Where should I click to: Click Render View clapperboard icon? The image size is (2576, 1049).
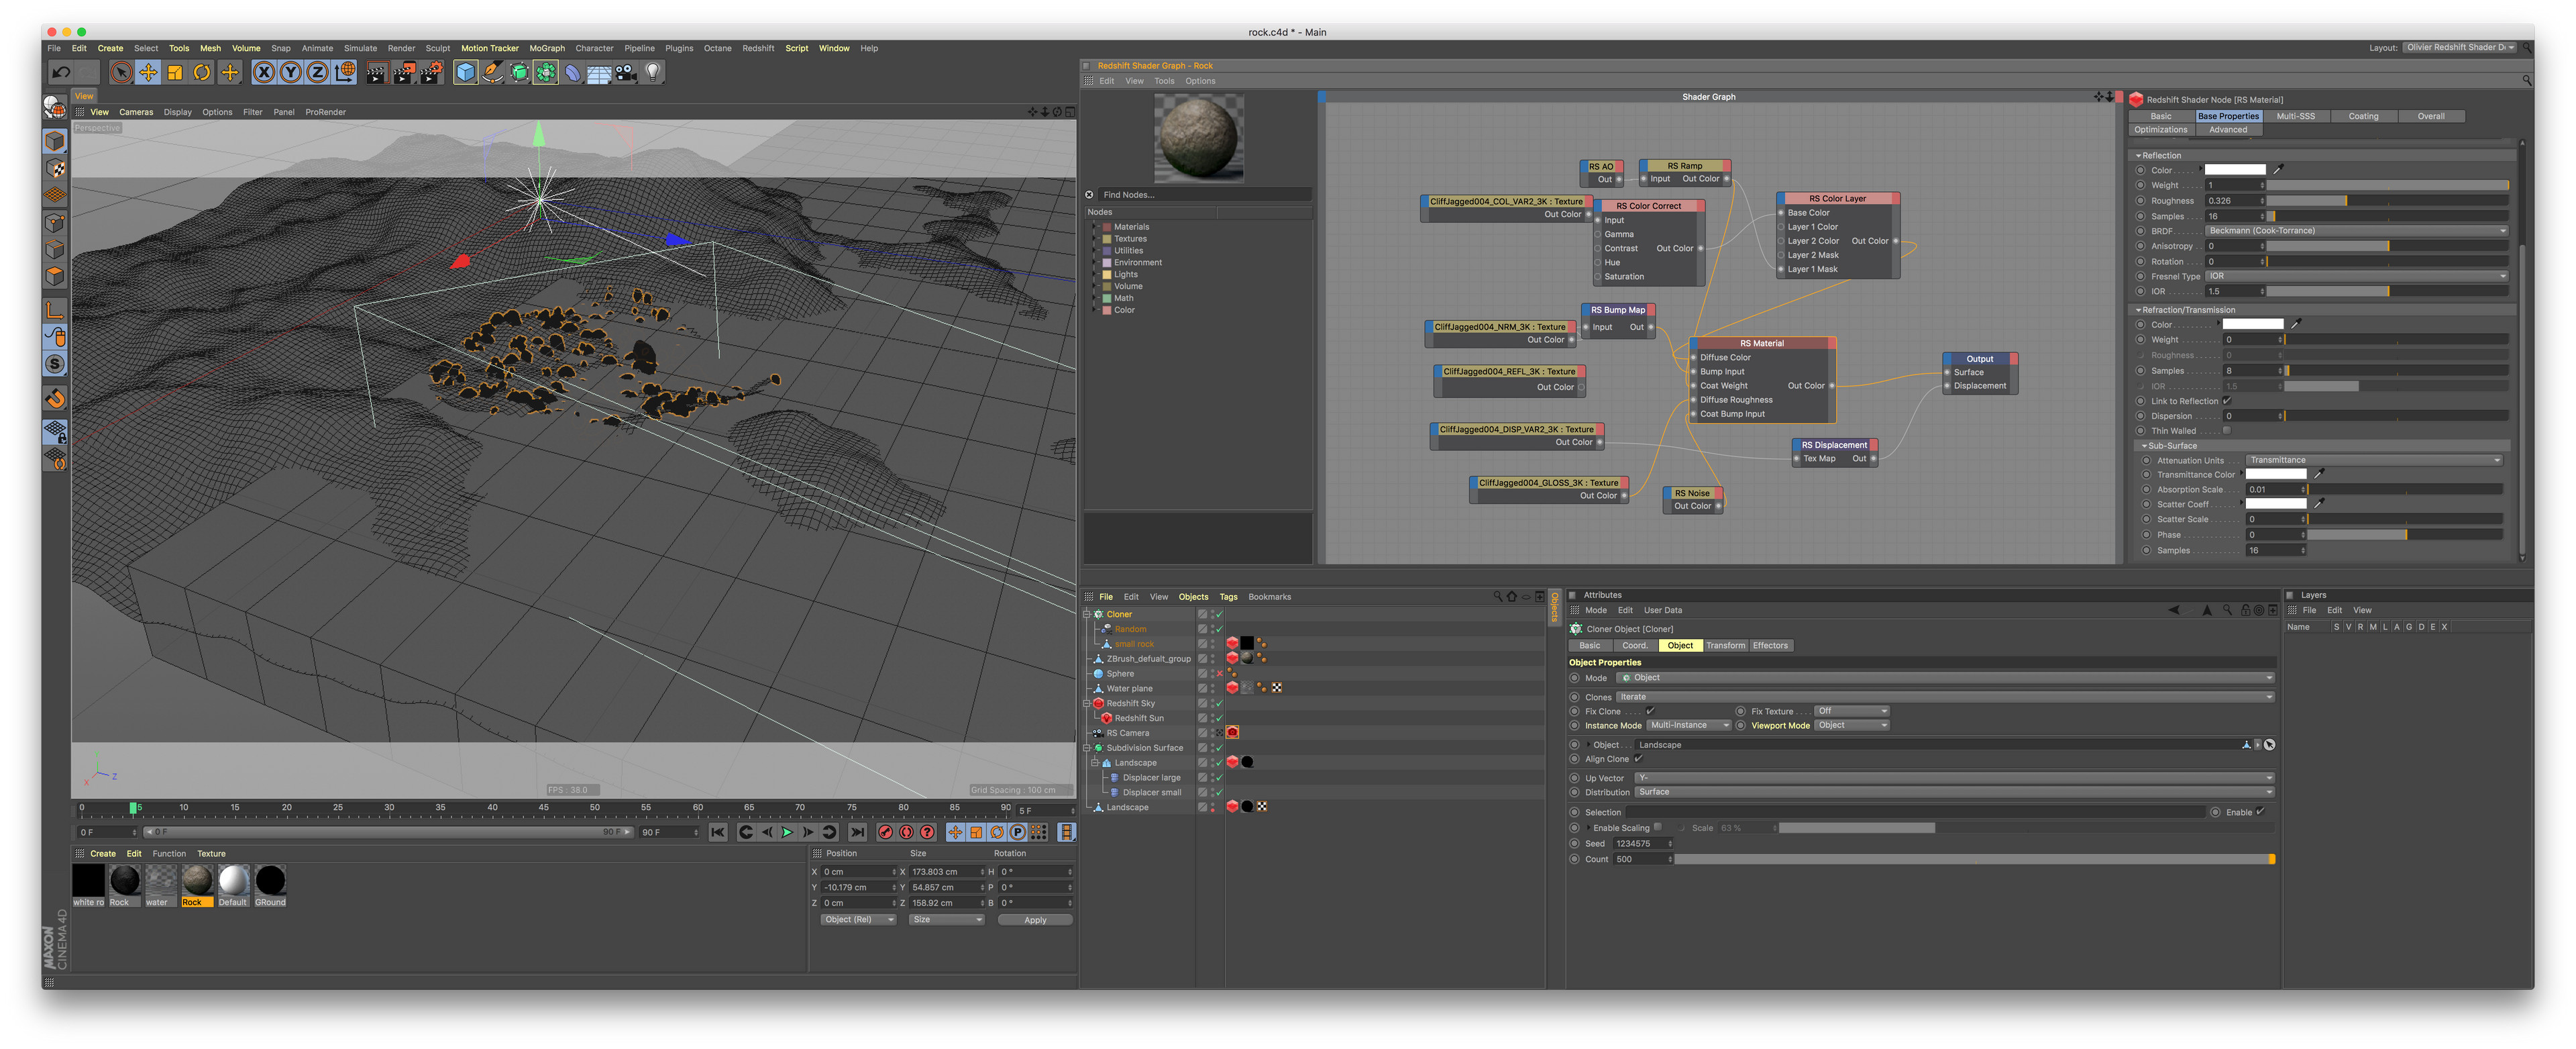tap(377, 72)
